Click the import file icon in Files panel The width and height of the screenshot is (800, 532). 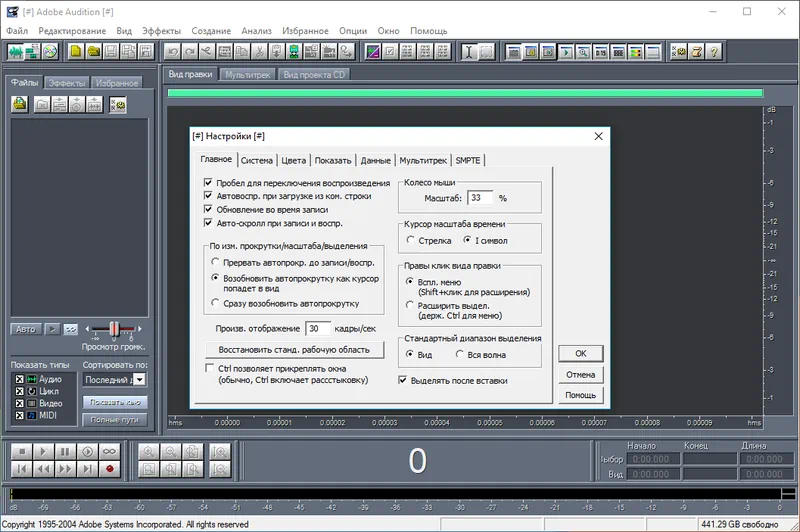(x=19, y=105)
